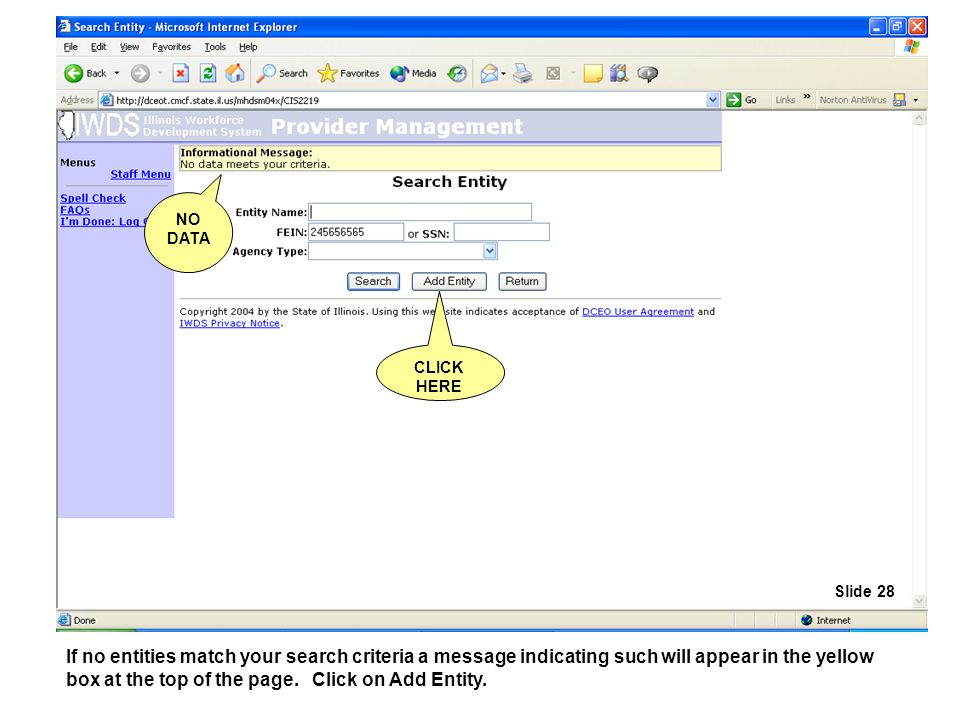Click the Staff Menu link
This screenshot has width=960, height=720.
[x=140, y=174]
